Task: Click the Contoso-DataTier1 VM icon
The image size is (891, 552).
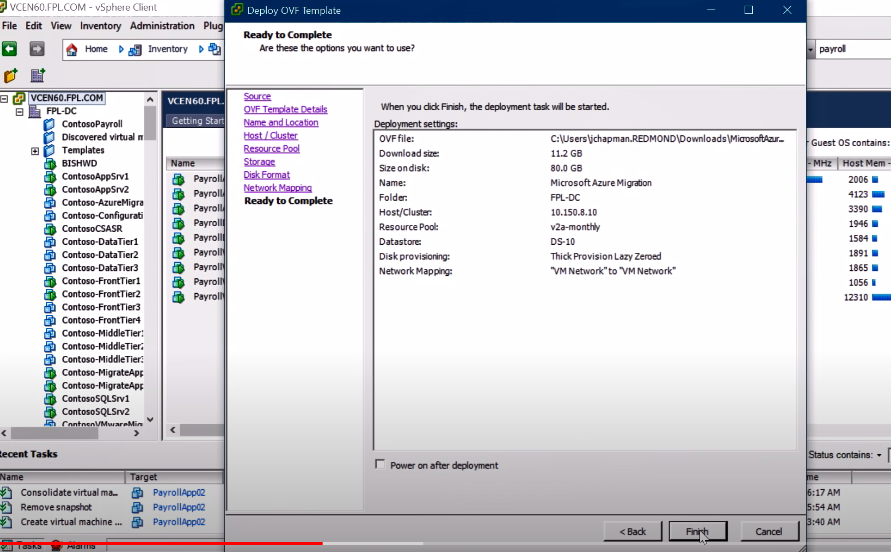Action: click(50, 242)
